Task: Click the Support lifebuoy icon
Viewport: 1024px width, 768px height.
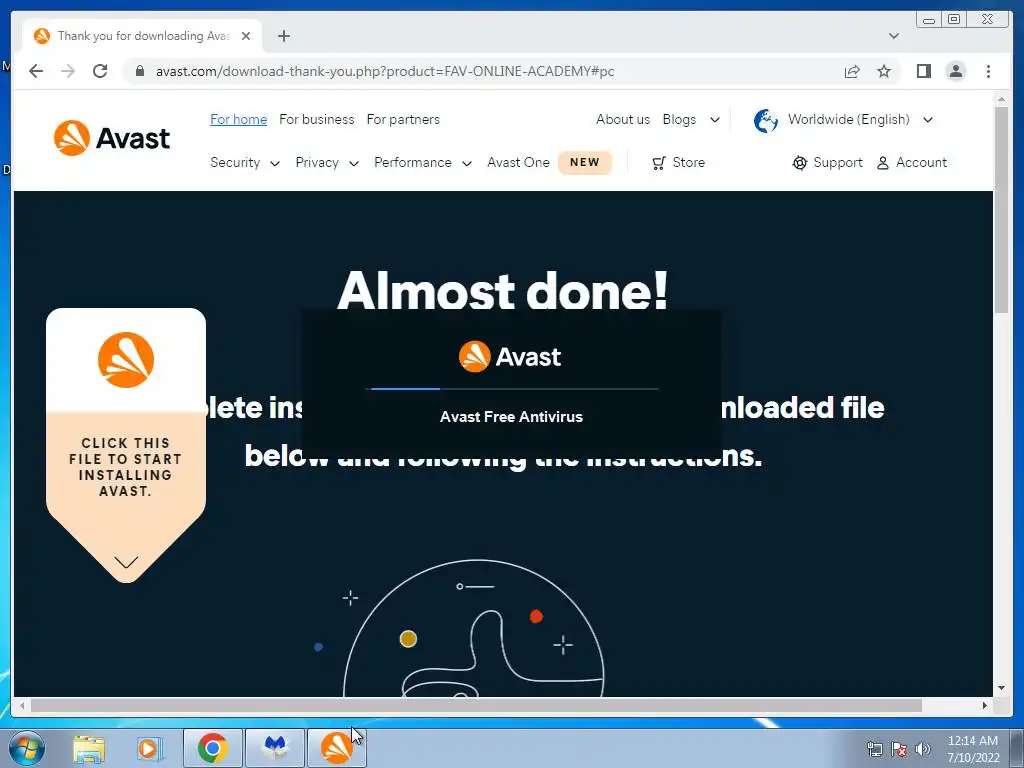Action: pyautogui.click(x=799, y=163)
